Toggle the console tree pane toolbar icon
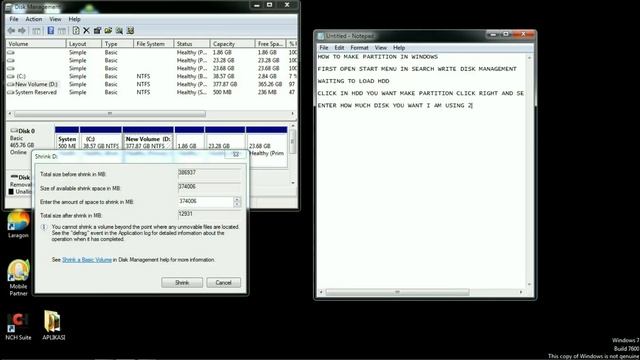The image size is (640, 360). pyautogui.click(x=36, y=31)
